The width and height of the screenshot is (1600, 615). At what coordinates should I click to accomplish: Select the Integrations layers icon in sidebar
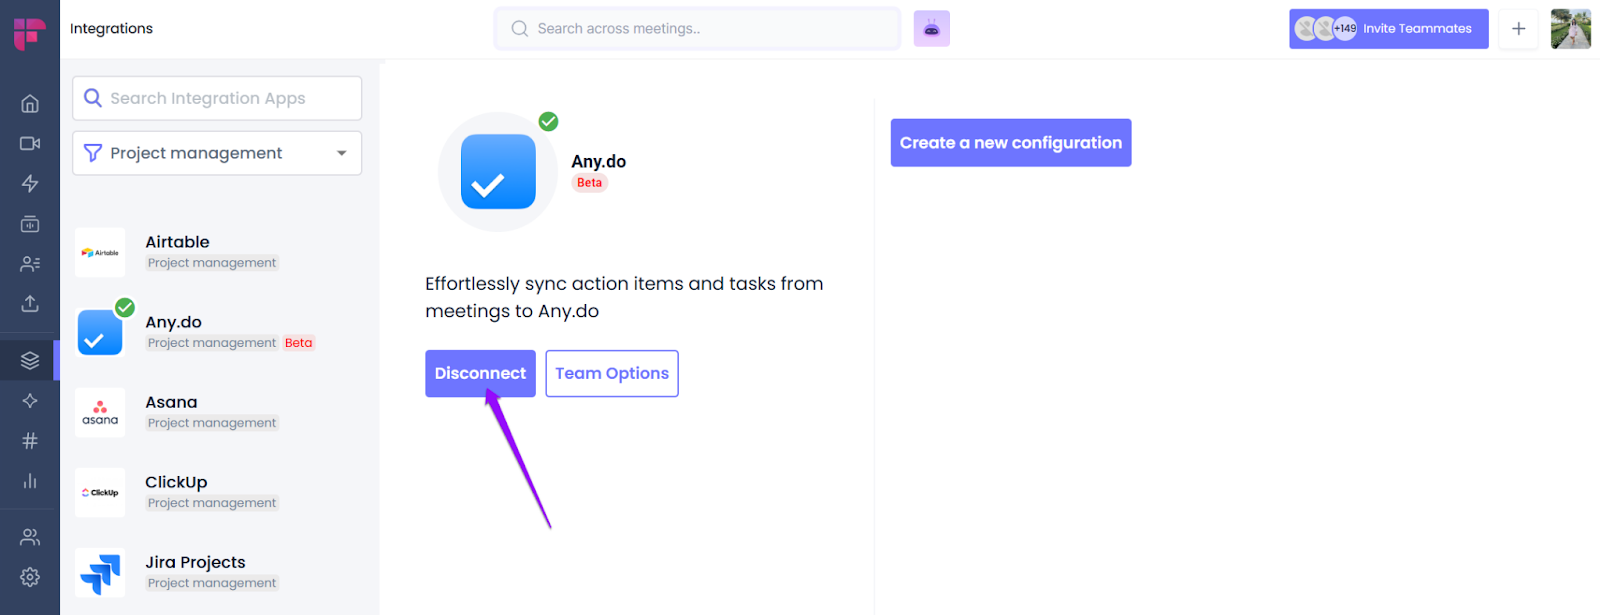point(30,361)
